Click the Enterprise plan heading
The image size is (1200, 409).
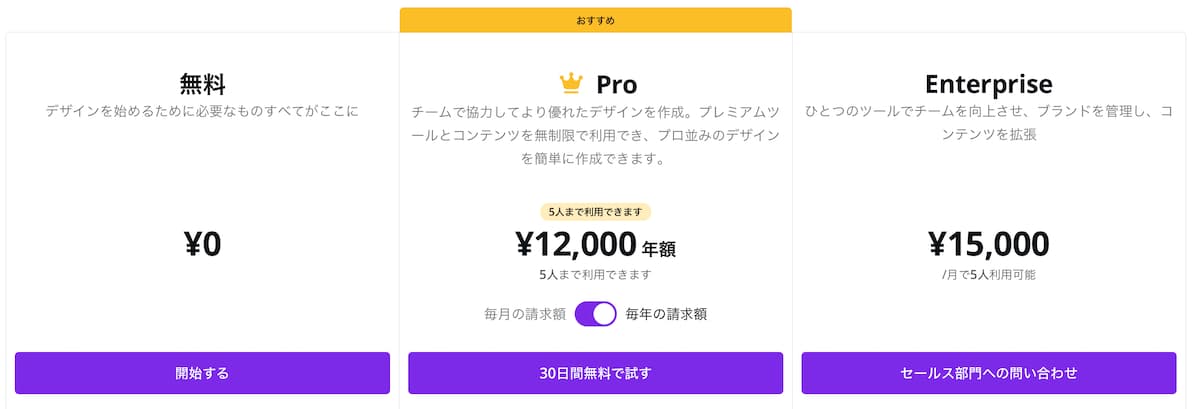(x=989, y=84)
